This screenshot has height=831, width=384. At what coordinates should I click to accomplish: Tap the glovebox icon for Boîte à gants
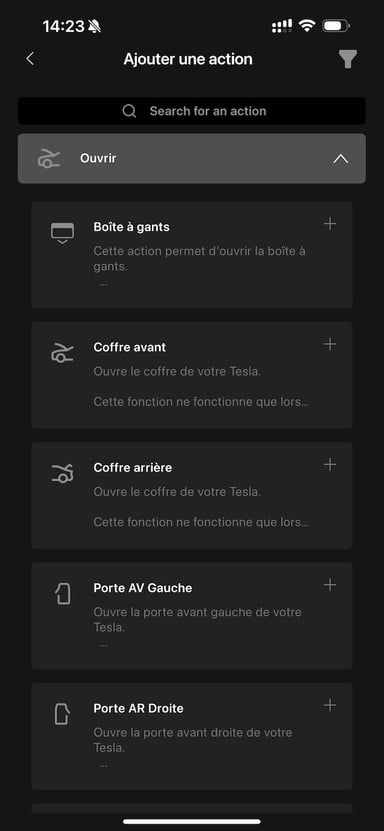coord(62,234)
